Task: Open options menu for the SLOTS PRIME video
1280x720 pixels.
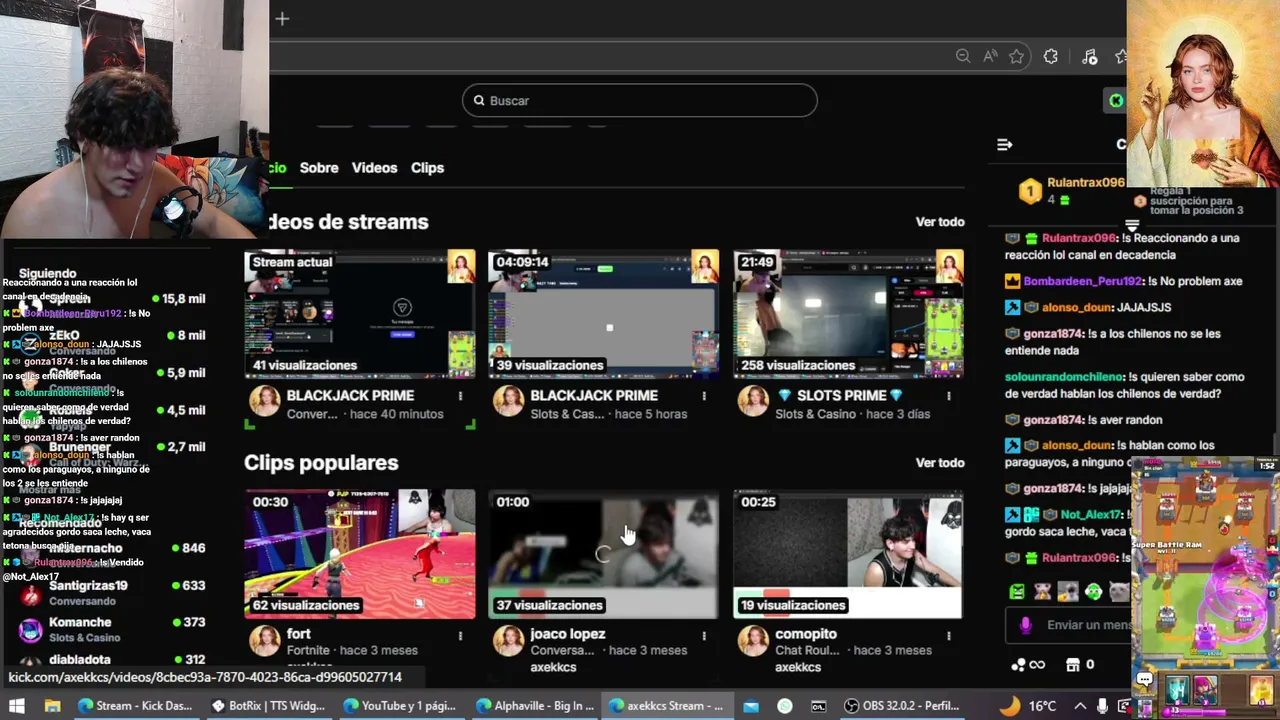Action: point(949,396)
